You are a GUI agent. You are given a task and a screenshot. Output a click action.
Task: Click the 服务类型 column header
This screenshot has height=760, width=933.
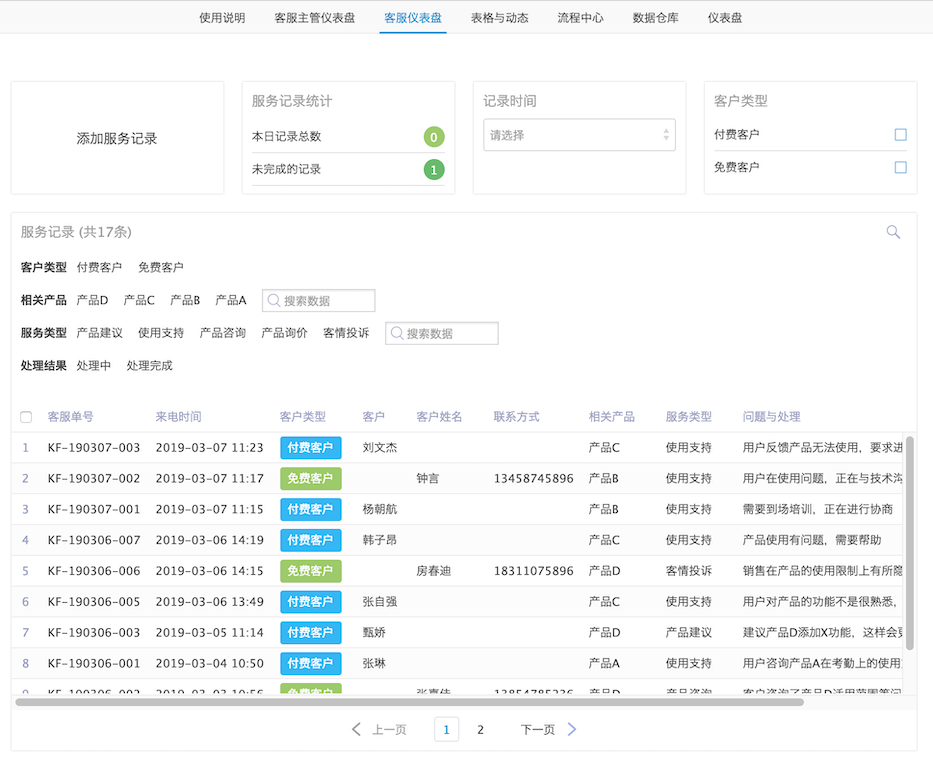click(x=688, y=417)
